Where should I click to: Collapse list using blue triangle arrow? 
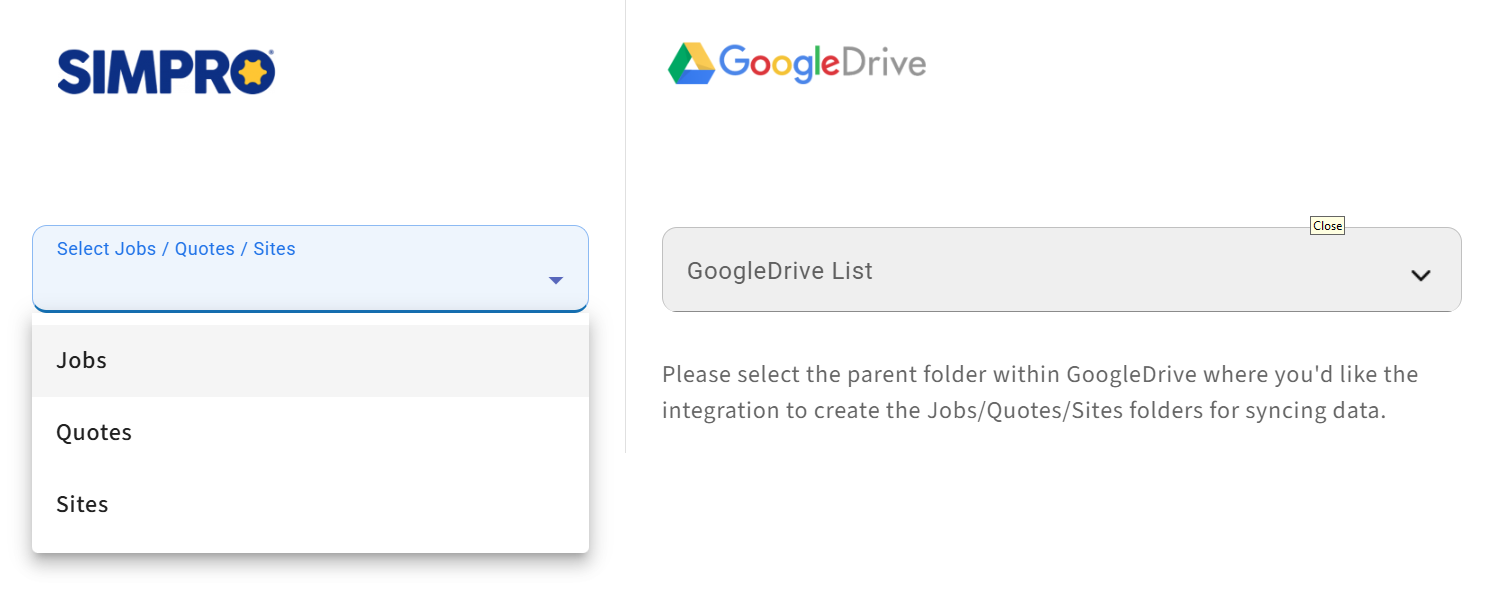(x=556, y=281)
